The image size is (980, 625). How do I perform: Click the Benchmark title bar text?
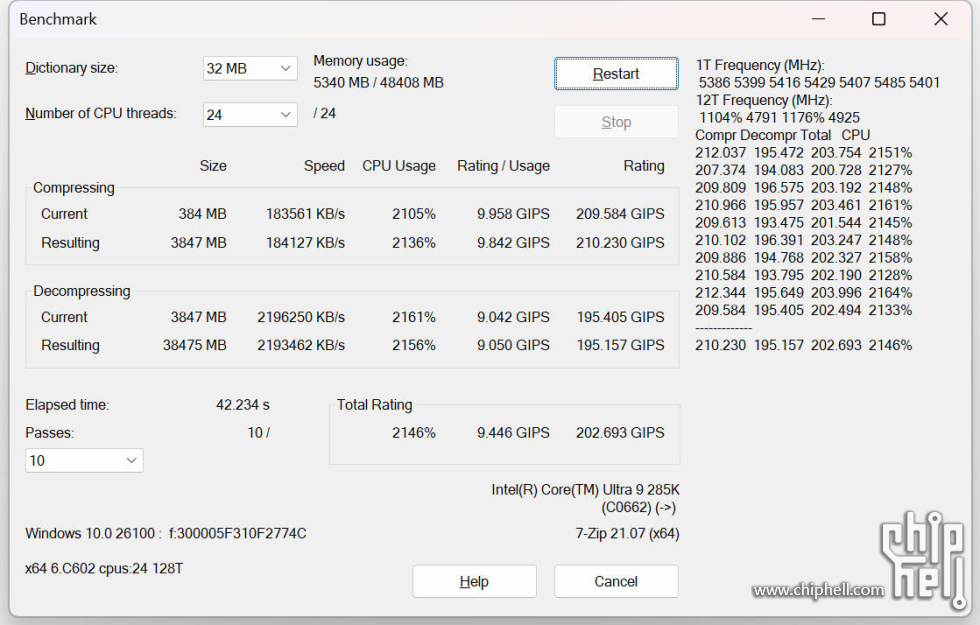point(58,19)
